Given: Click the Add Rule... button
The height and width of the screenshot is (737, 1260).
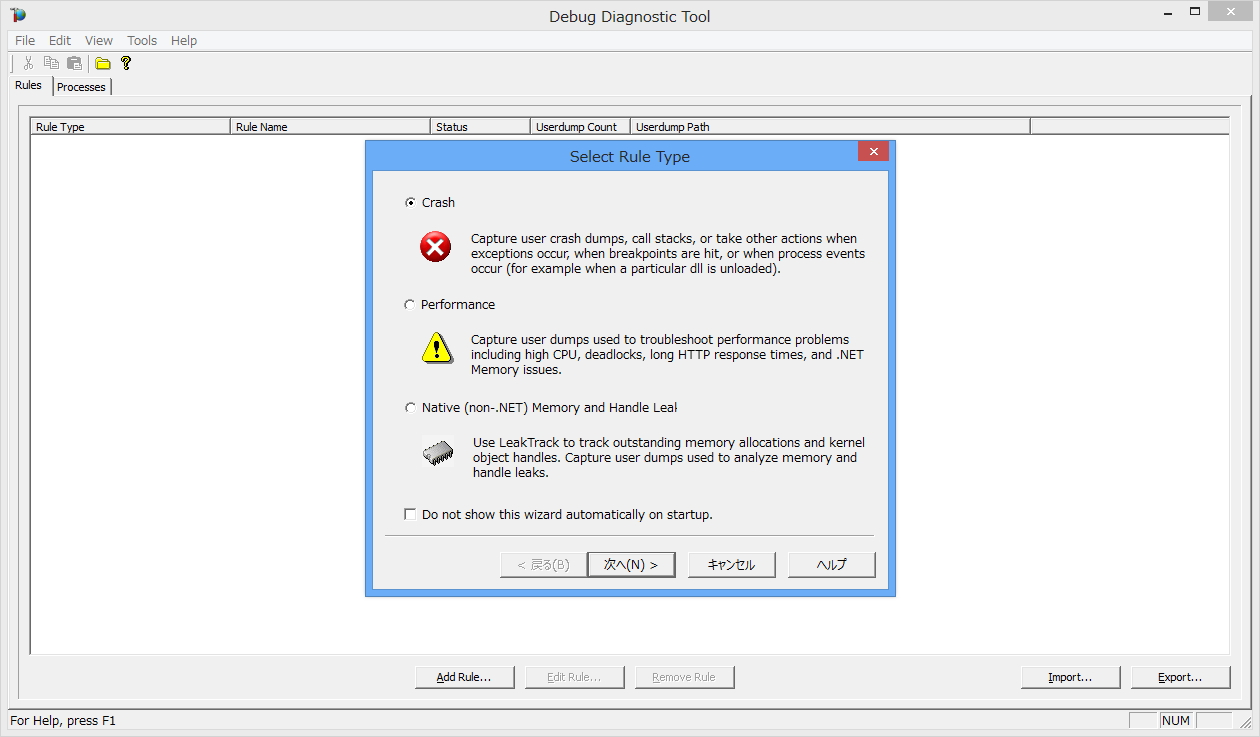Looking at the screenshot, I should pyautogui.click(x=465, y=677).
